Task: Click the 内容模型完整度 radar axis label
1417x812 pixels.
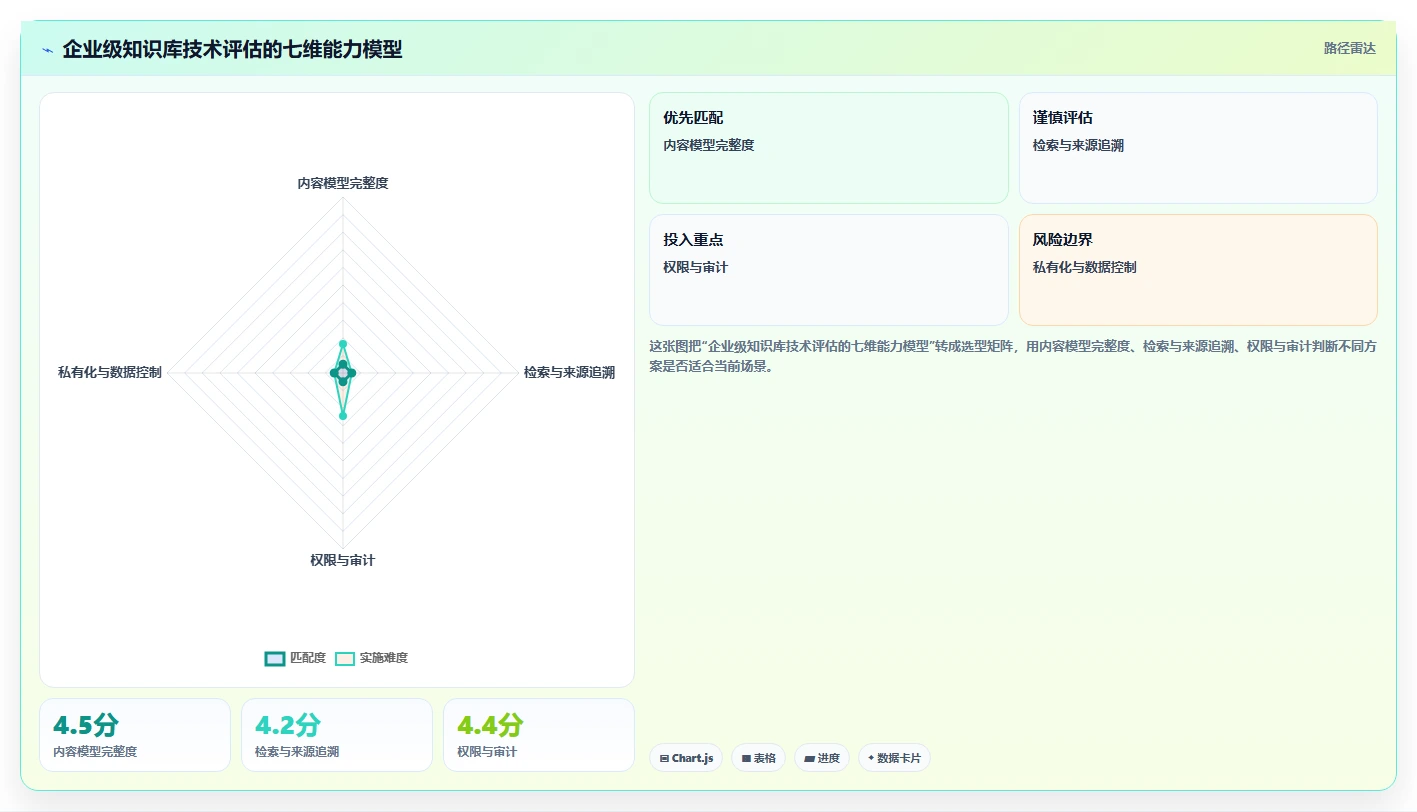Action: [343, 183]
